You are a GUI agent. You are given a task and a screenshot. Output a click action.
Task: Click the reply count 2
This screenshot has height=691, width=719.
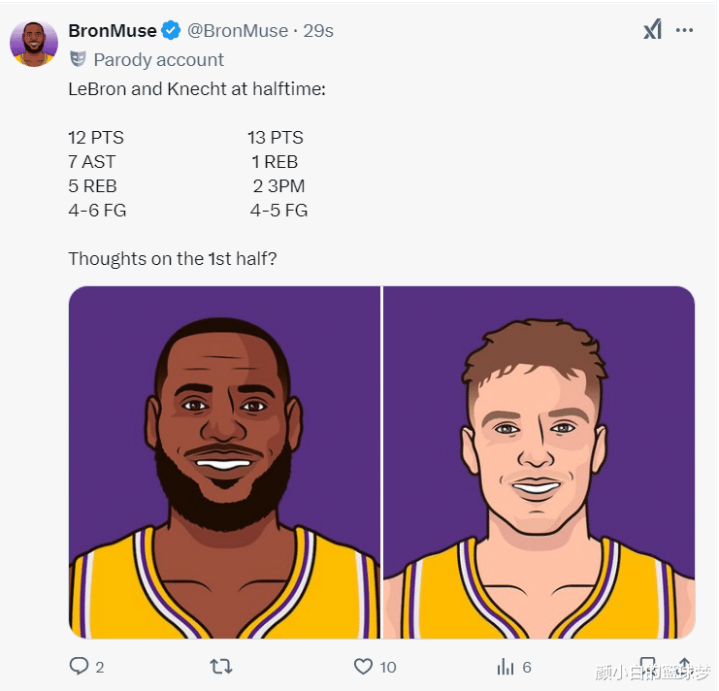(100, 667)
